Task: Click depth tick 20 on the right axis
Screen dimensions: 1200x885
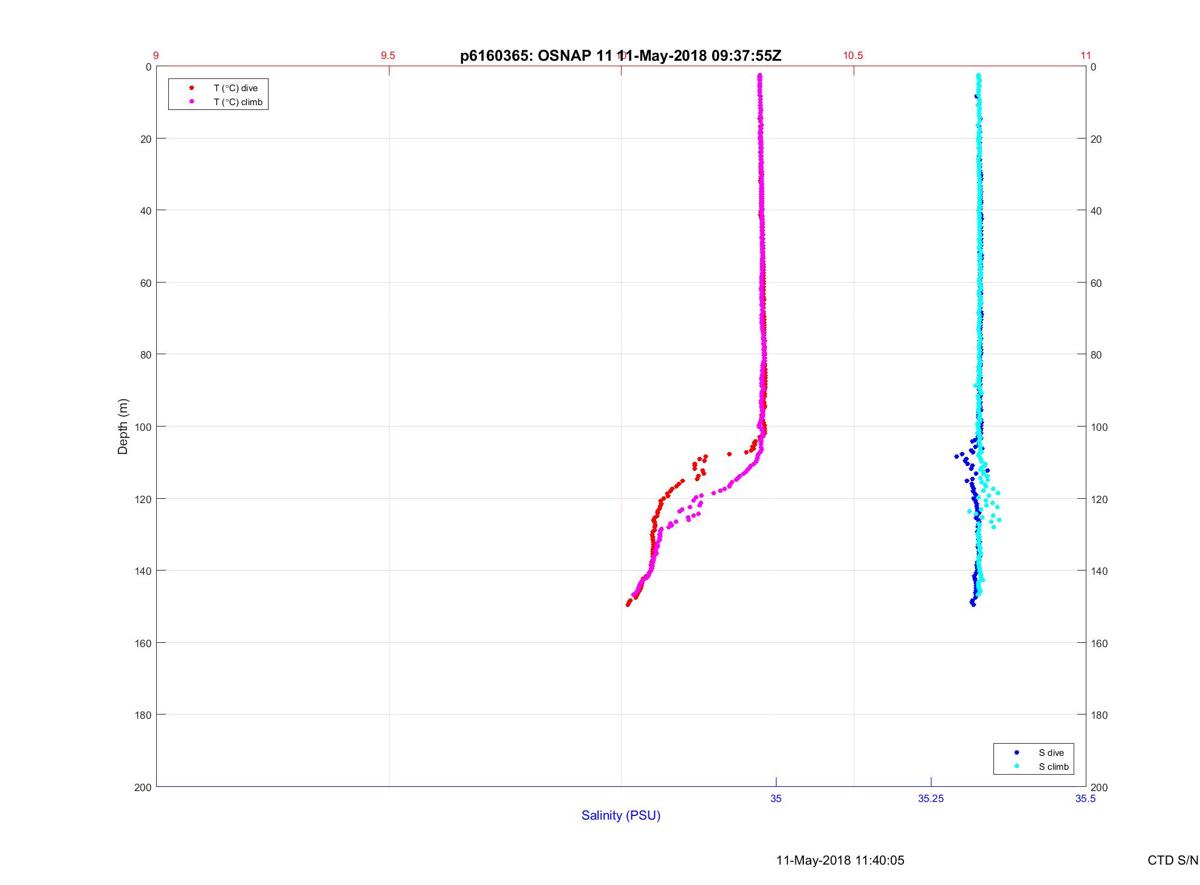Action: coord(1098,139)
